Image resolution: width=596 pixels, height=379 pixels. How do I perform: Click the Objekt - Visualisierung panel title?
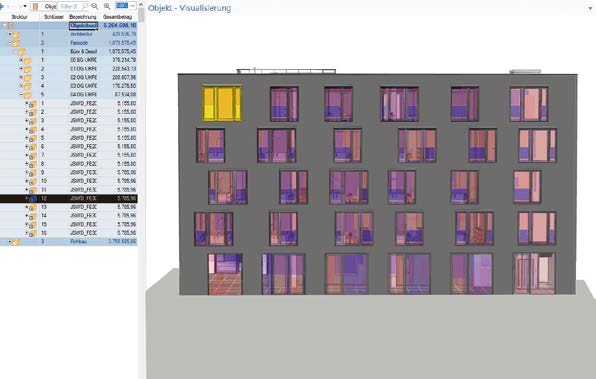coord(189,8)
